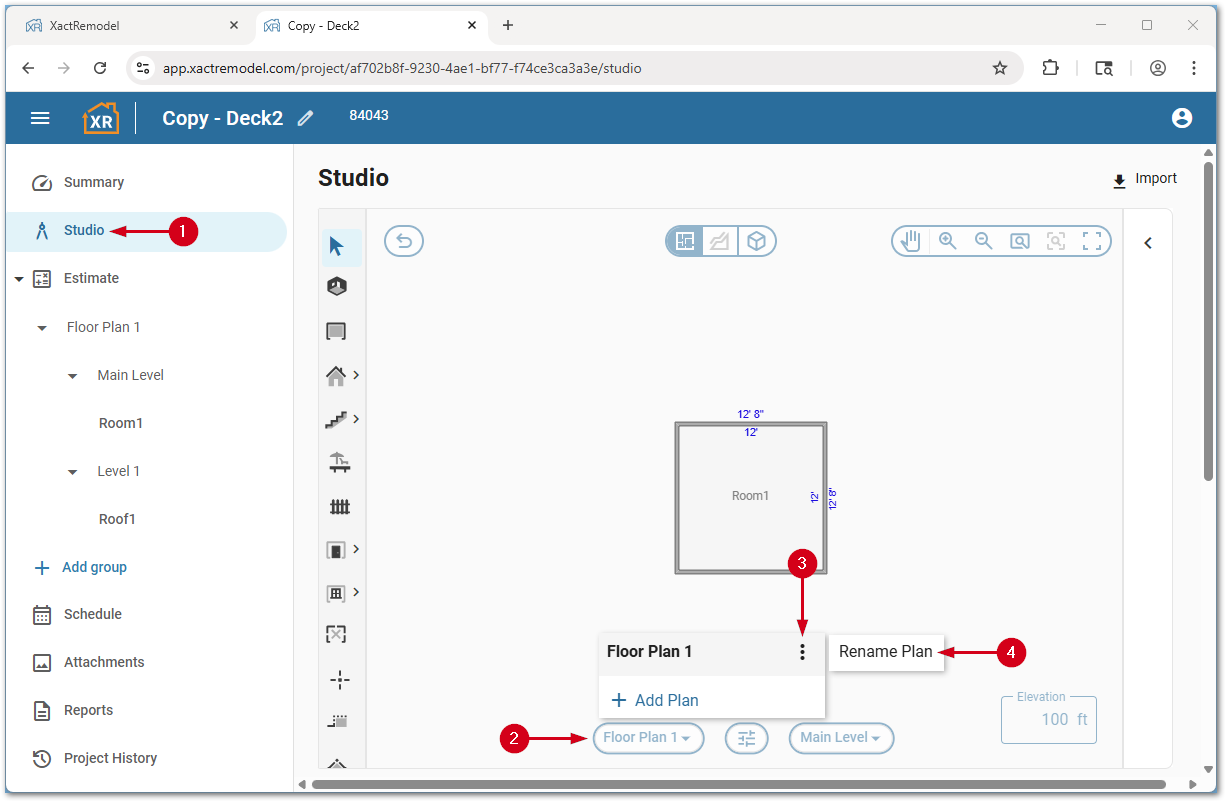Activate the fullscreen view icon
Image resolution: width=1226 pixels, height=802 pixels.
pyautogui.click(x=1092, y=241)
